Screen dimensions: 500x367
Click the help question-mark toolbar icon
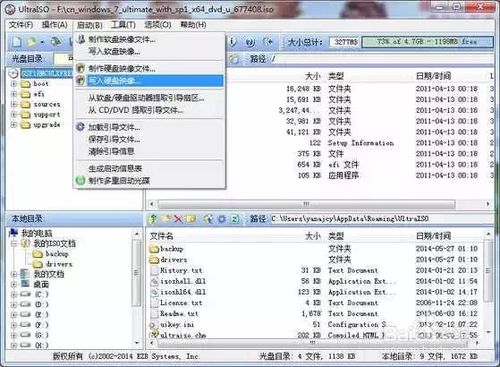pos(250,42)
